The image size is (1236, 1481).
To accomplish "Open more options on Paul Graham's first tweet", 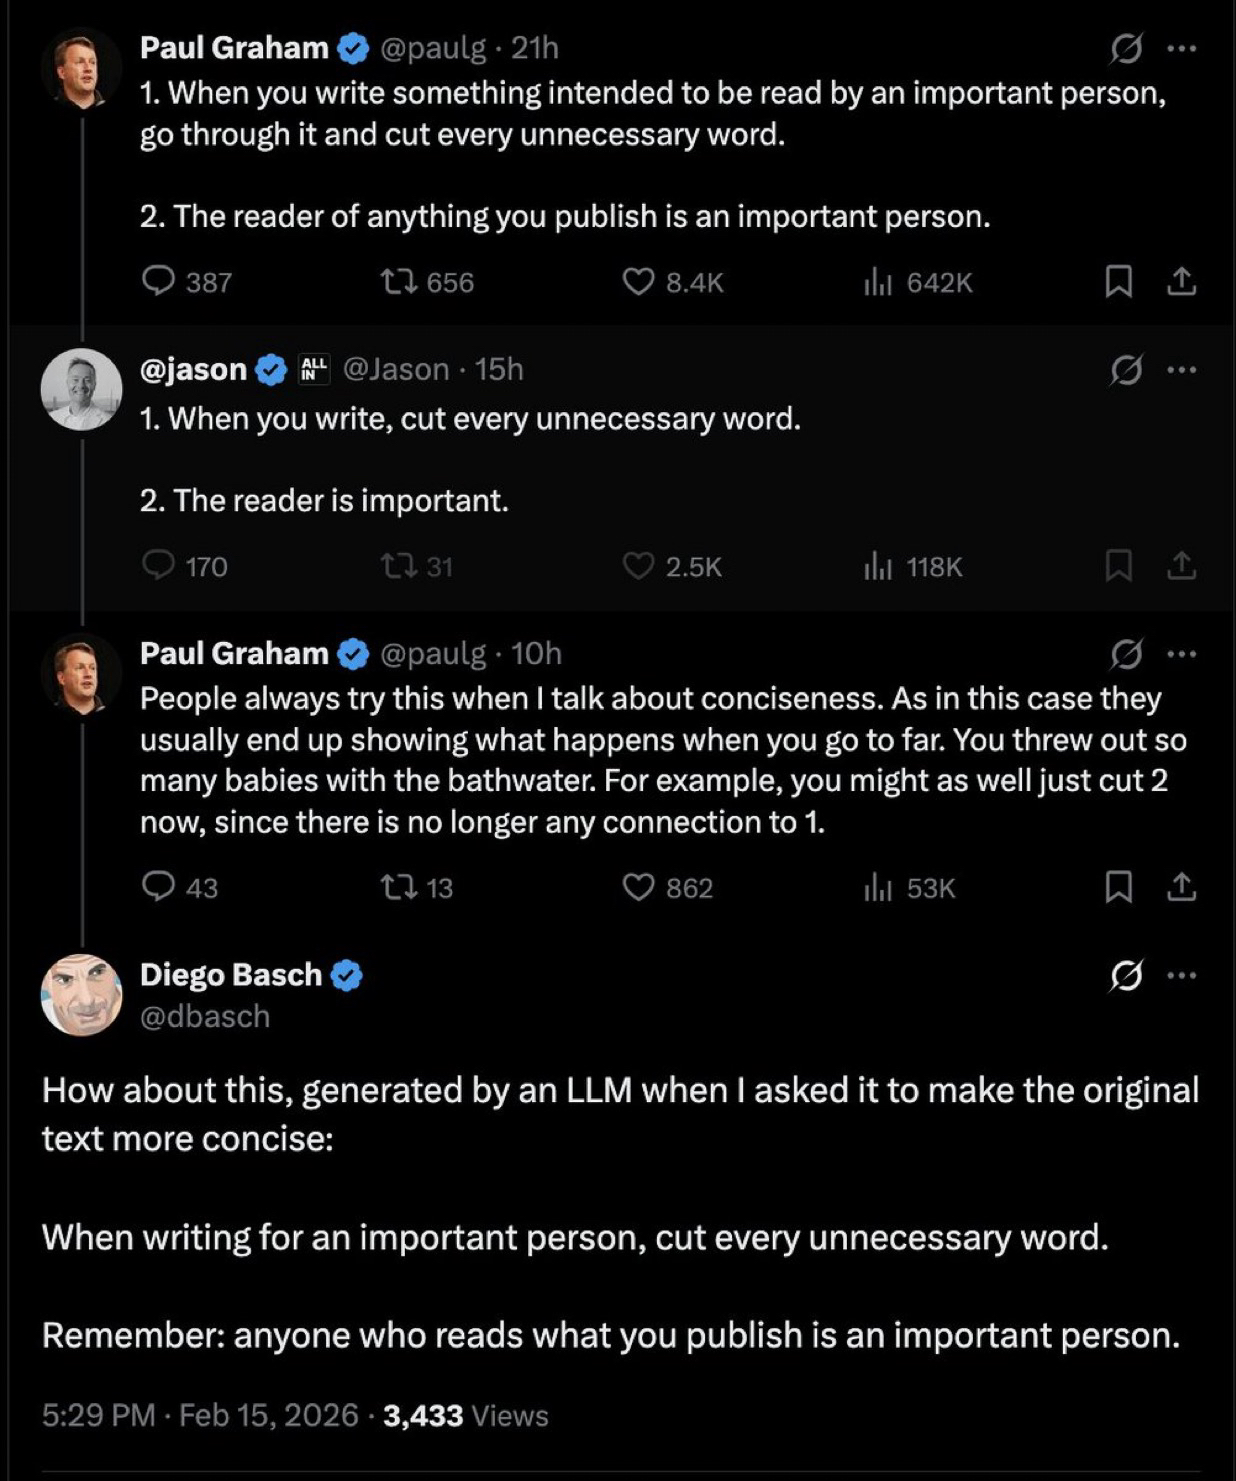I will [1182, 48].
